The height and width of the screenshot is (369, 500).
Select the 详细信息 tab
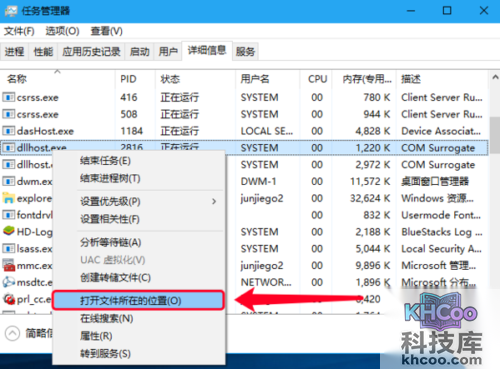pos(207,51)
